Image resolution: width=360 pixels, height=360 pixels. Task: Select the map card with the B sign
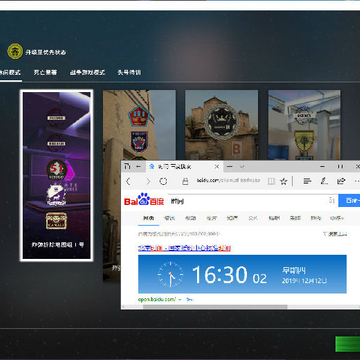221,125
